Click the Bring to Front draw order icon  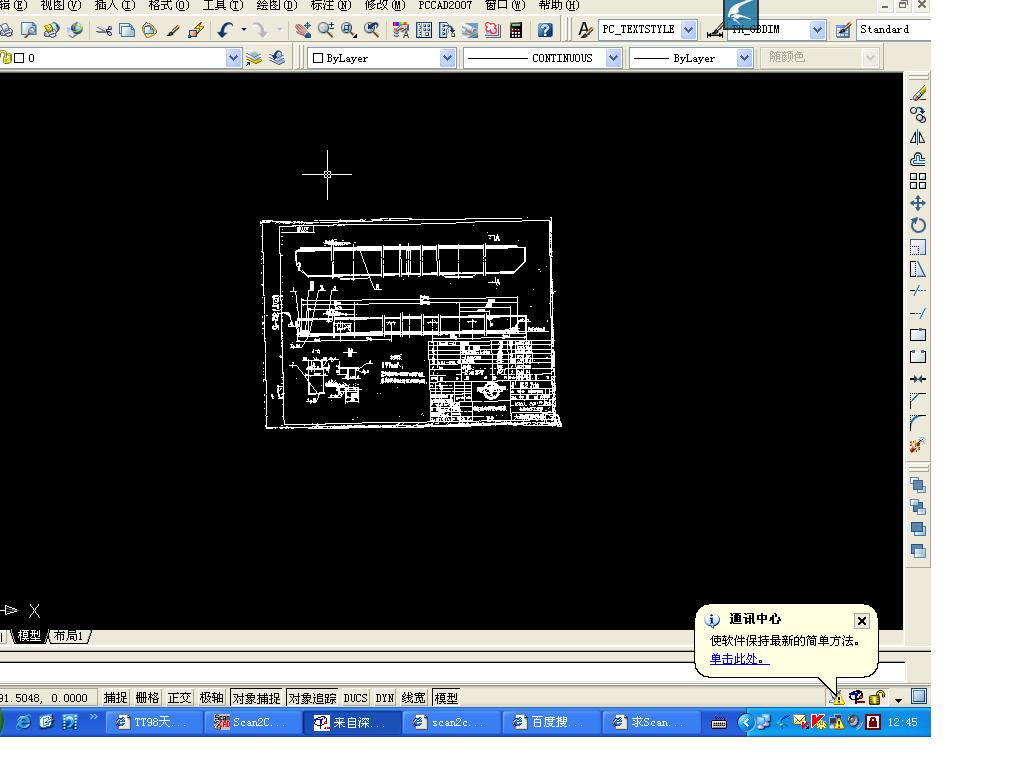(918, 485)
